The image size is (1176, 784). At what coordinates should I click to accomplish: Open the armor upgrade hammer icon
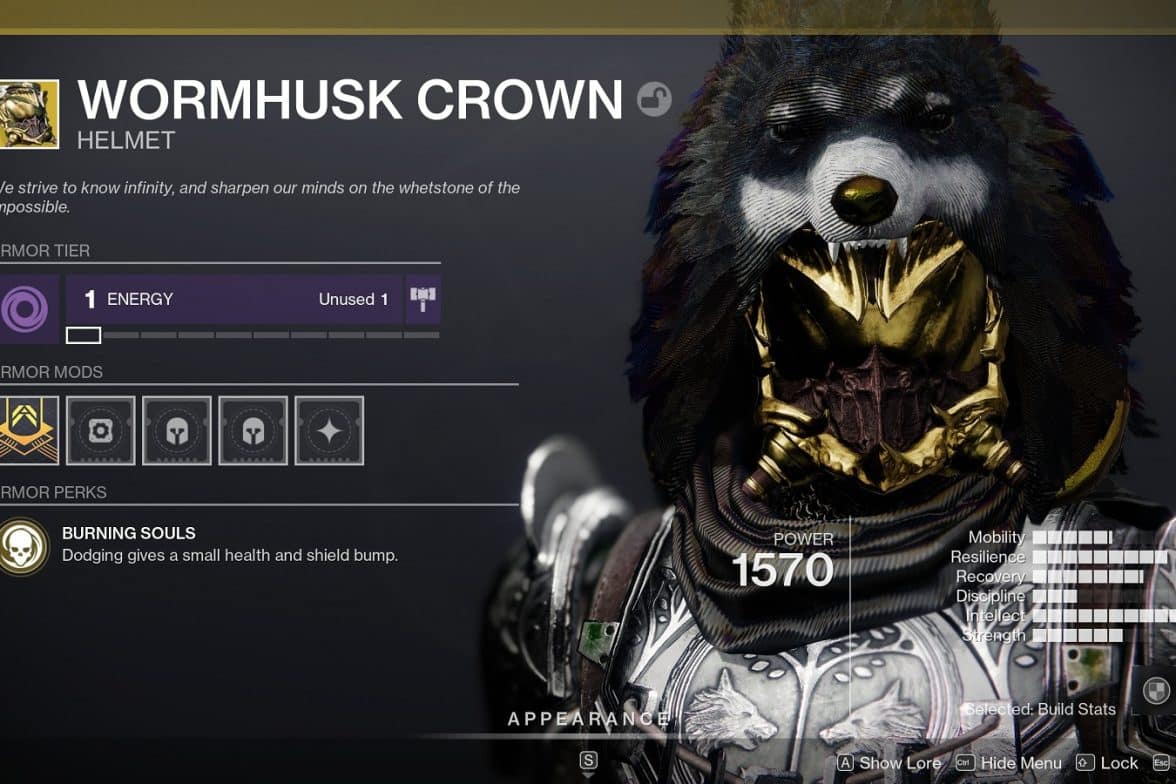[423, 299]
